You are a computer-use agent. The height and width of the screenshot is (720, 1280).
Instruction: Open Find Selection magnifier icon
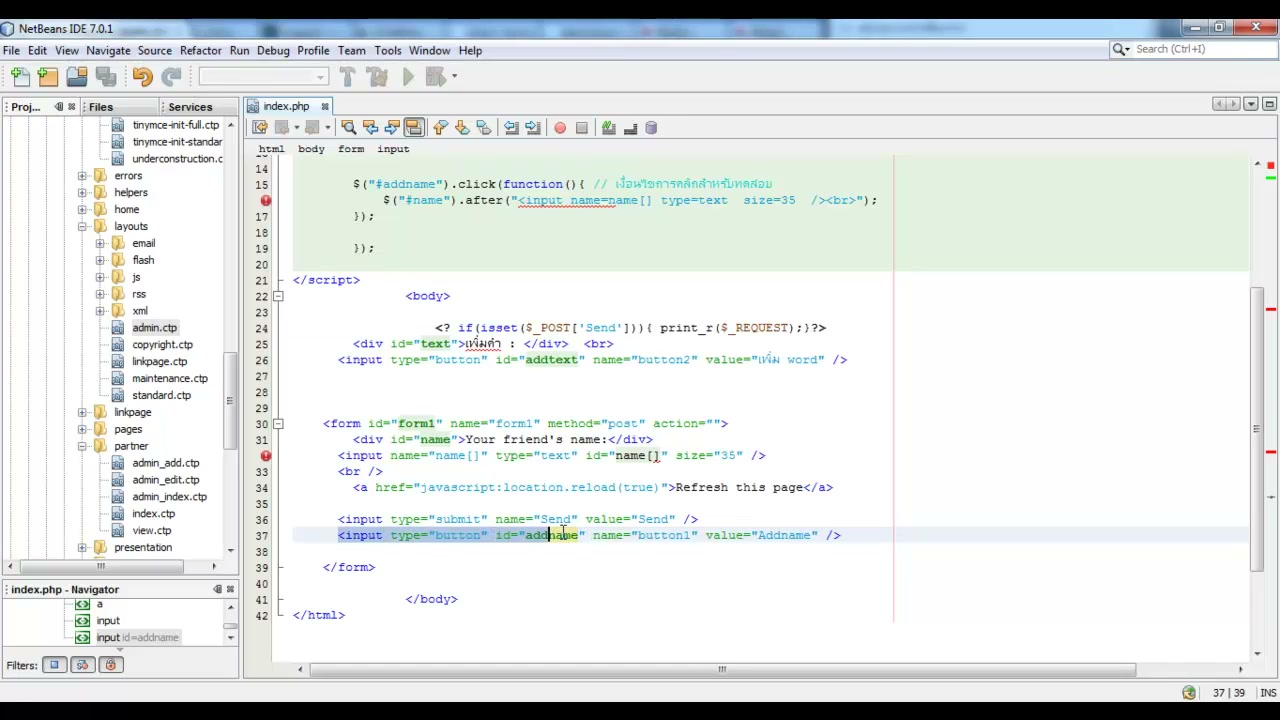click(x=348, y=128)
